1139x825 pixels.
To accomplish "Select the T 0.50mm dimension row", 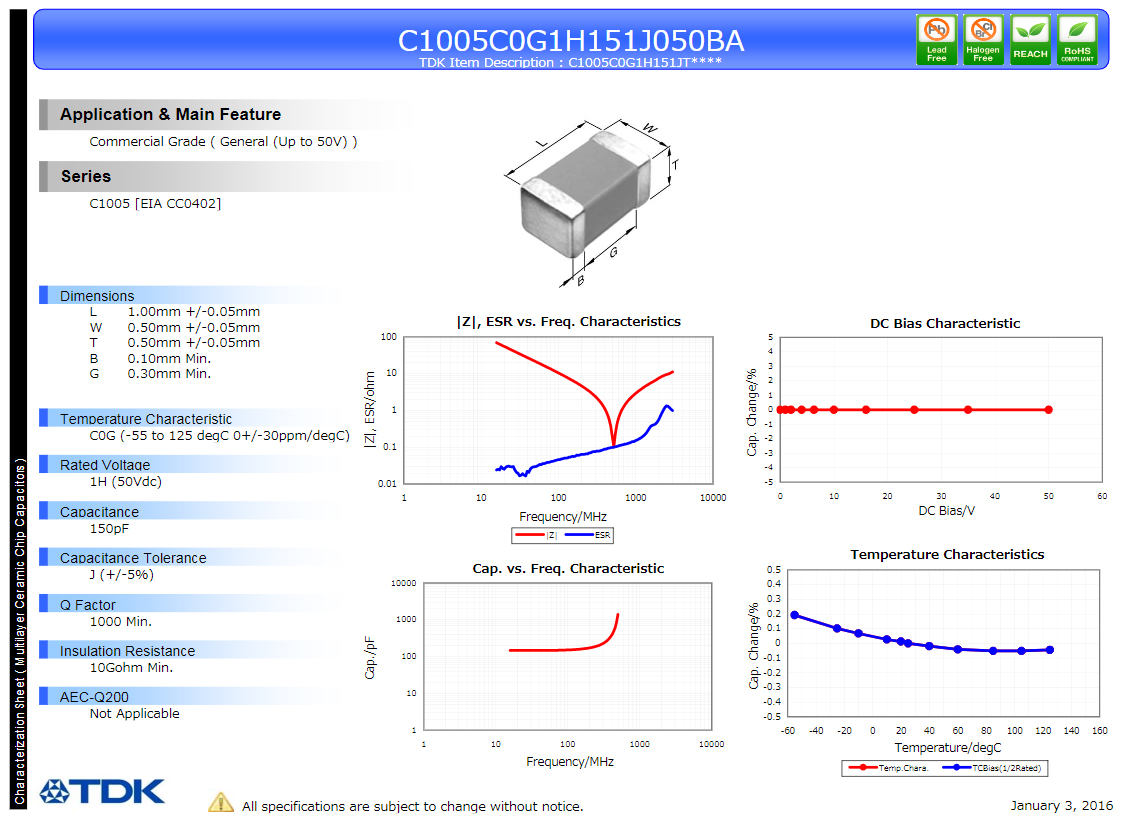I will (174, 343).
